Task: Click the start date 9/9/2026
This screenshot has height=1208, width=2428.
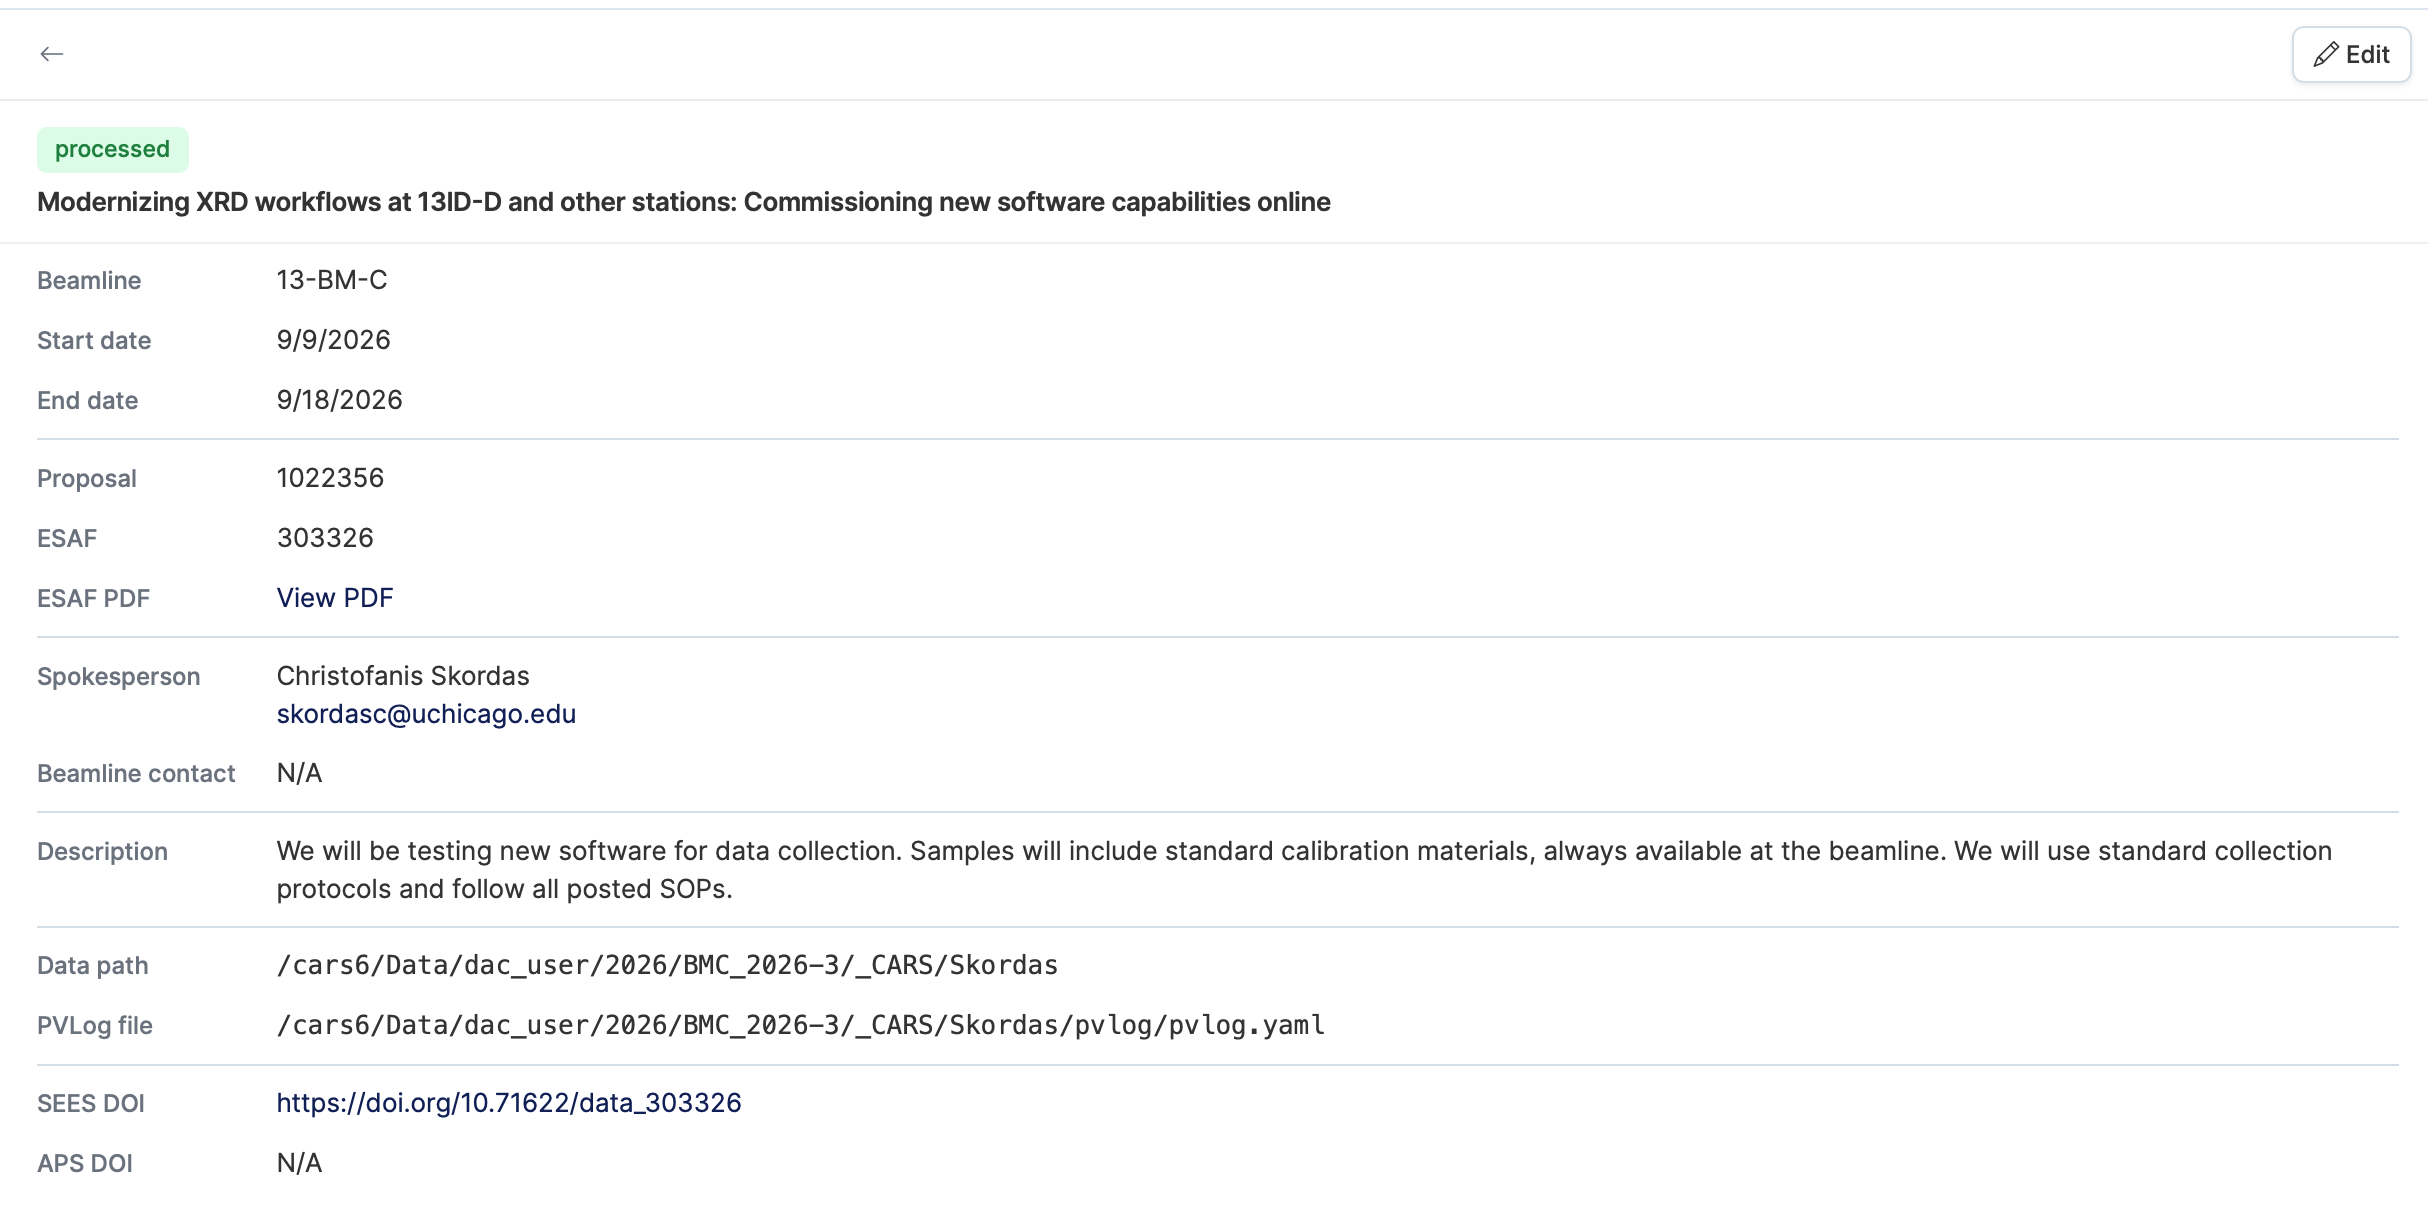Action: coord(334,340)
